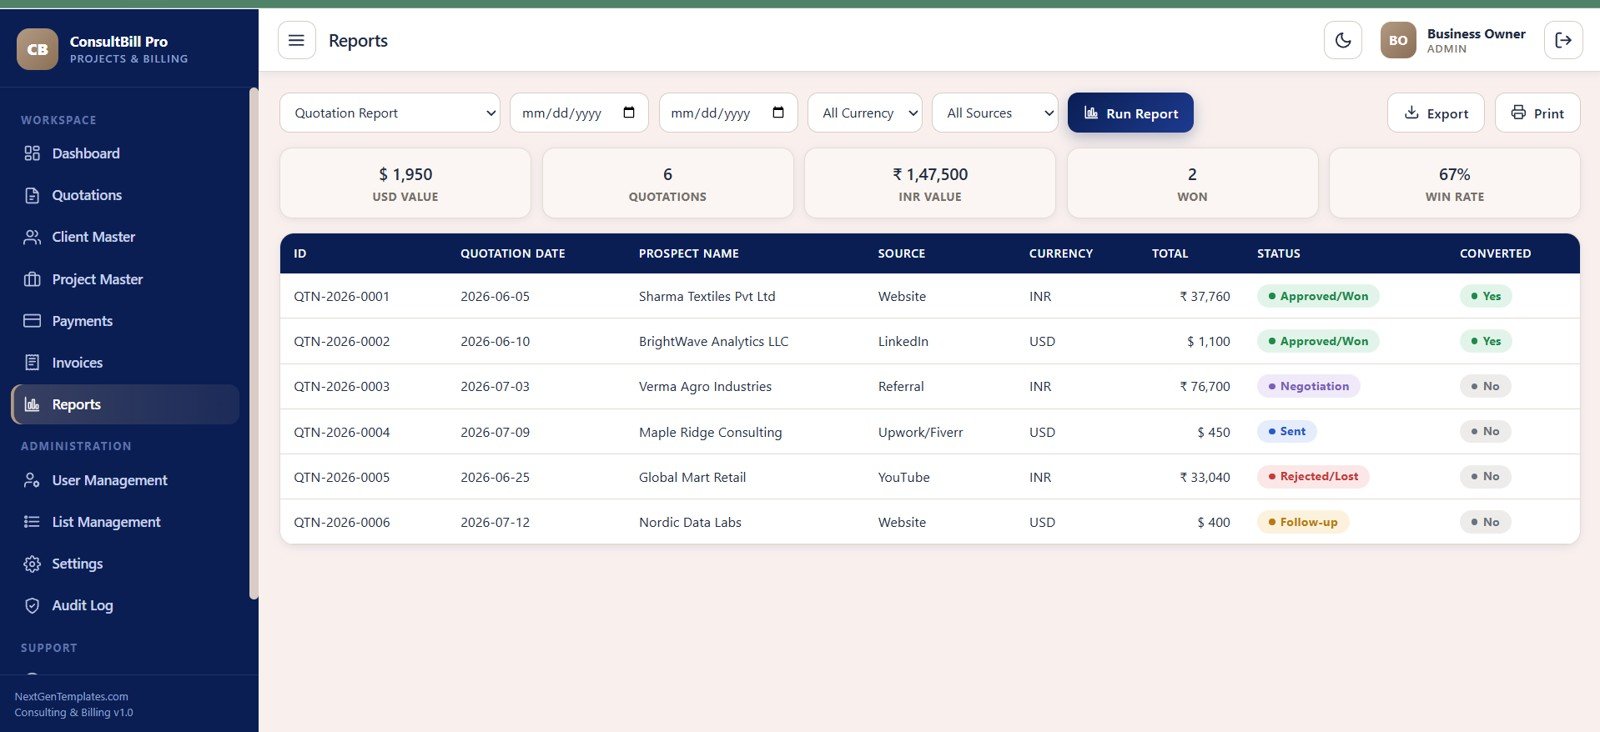Click total ₹ 76,700 cell

[1204, 387]
